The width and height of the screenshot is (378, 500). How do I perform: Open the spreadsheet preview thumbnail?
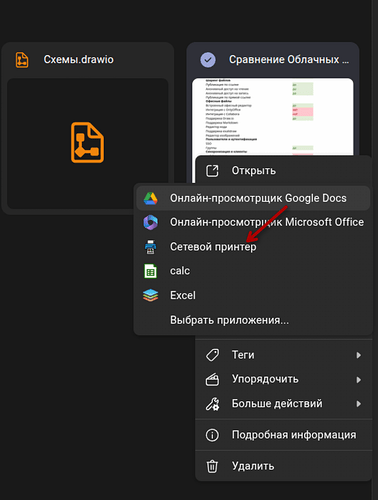click(x=273, y=117)
